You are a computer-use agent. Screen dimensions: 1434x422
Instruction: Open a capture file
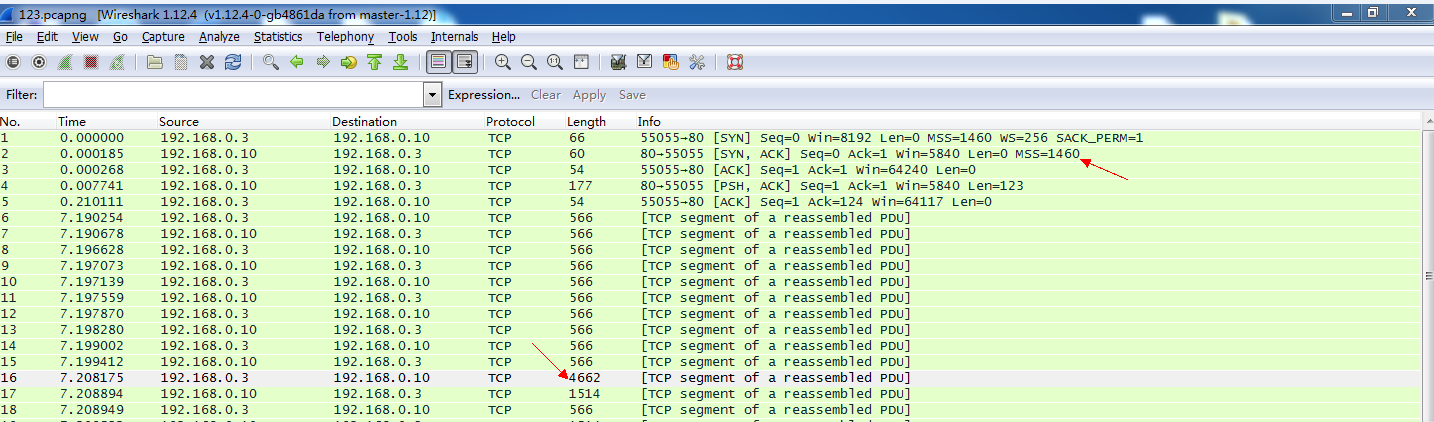[155, 62]
